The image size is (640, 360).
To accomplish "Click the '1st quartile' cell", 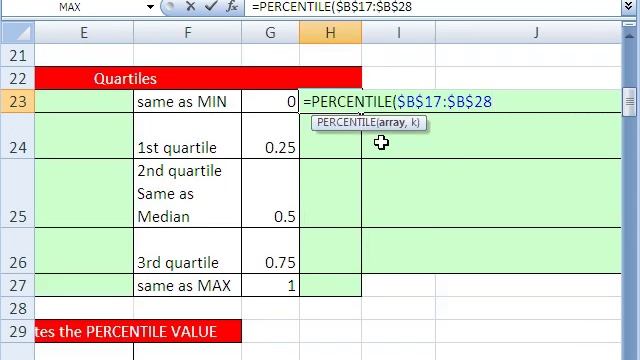I will coord(187,136).
